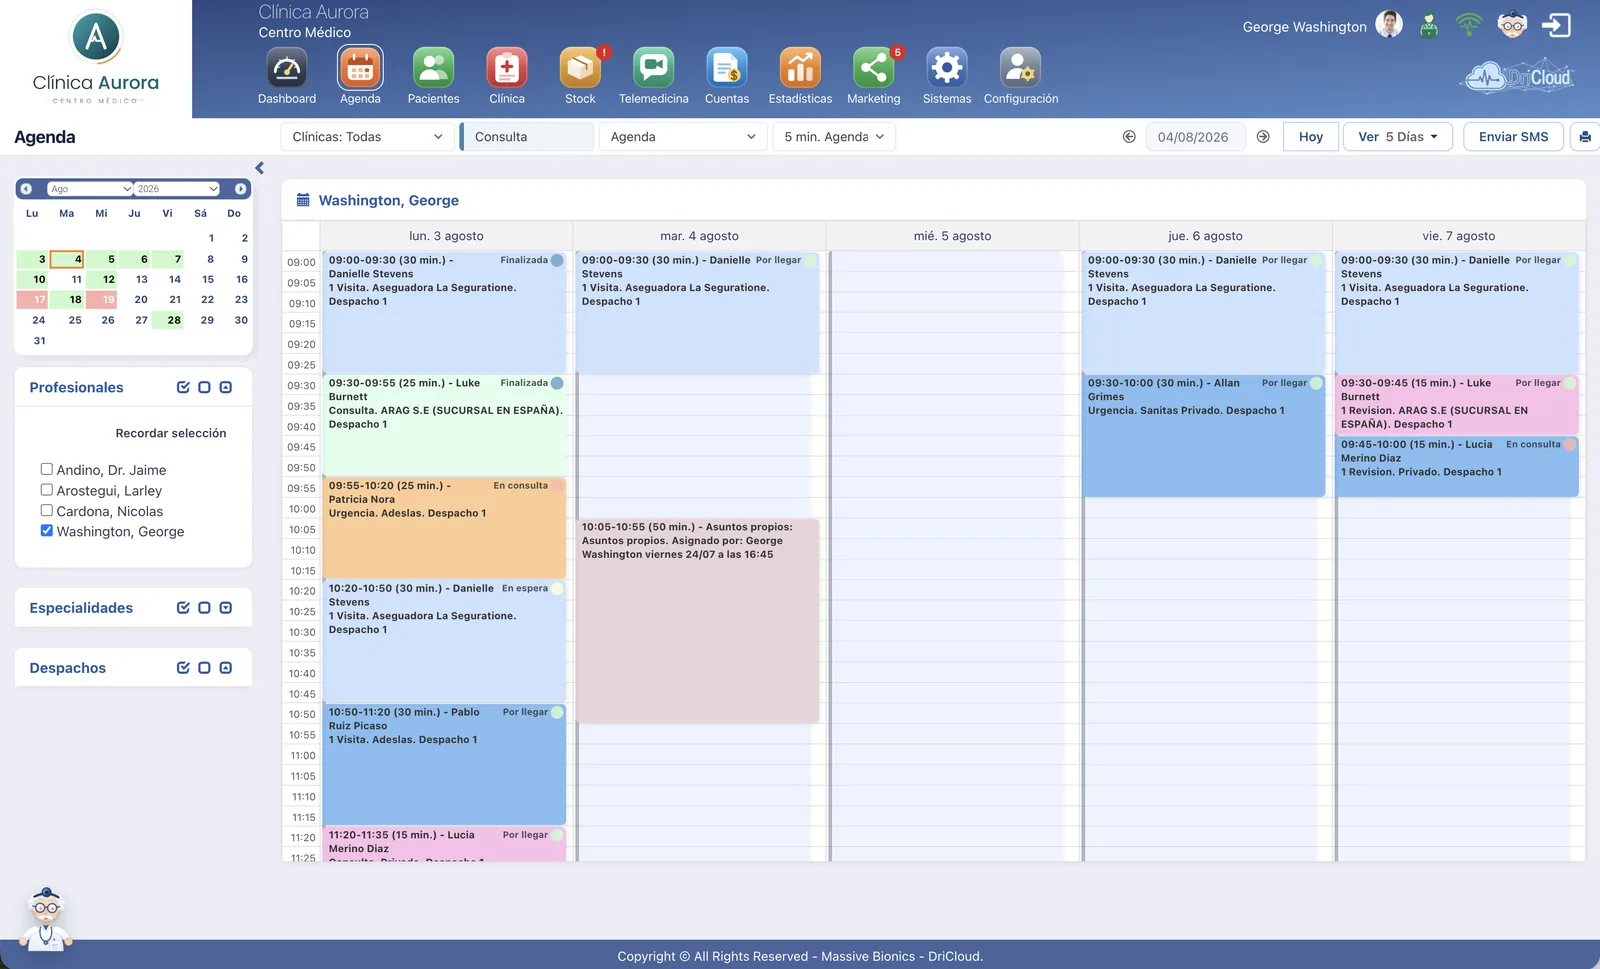Open the Cuentas module
The width and height of the screenshot is (1600, 969).
point(727,76)
